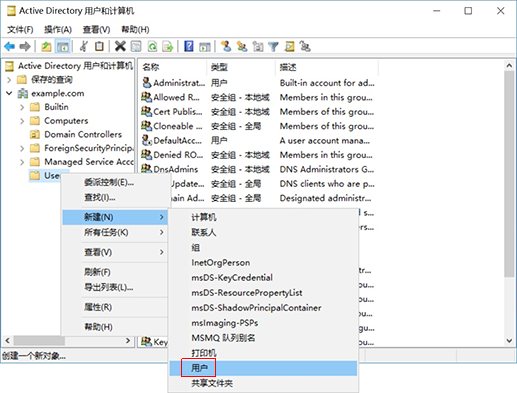
Task: Click the Forward arrow in toolbar
Action: (25, 47)
